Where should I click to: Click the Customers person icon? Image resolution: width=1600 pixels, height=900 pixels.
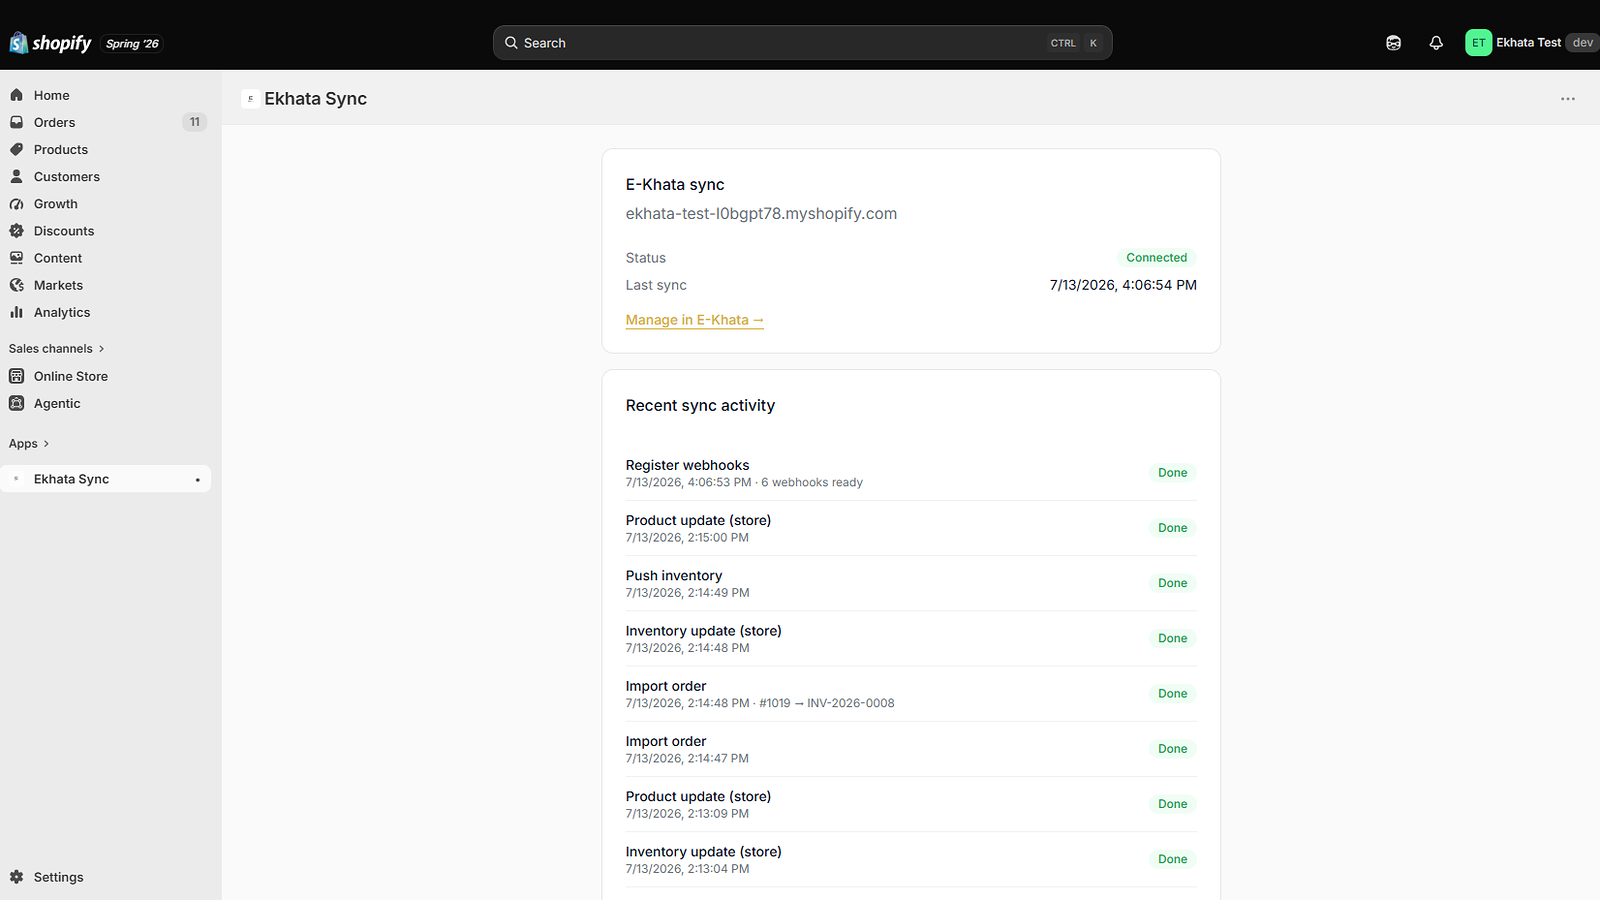tap(16, 176)
